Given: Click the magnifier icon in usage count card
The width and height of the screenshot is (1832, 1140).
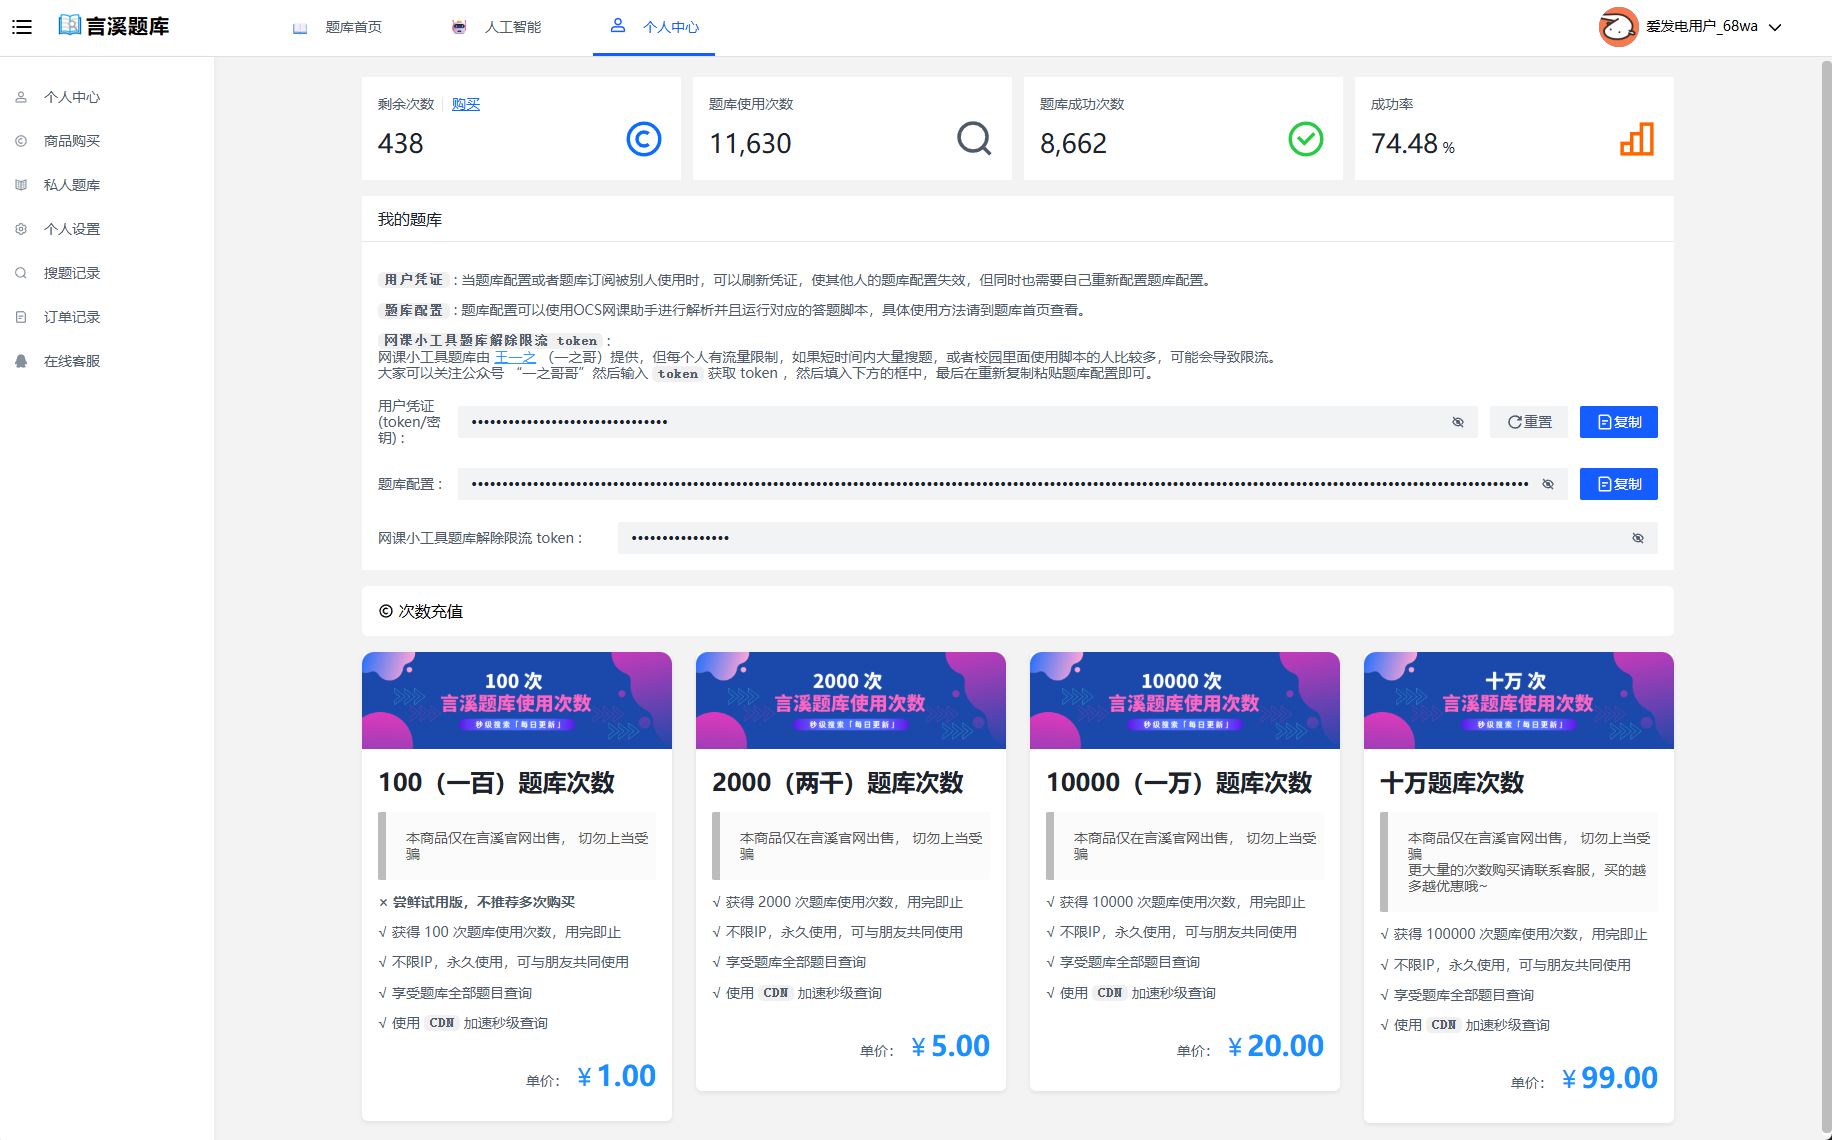Looking at the screenshot, I should coord(973,139).
